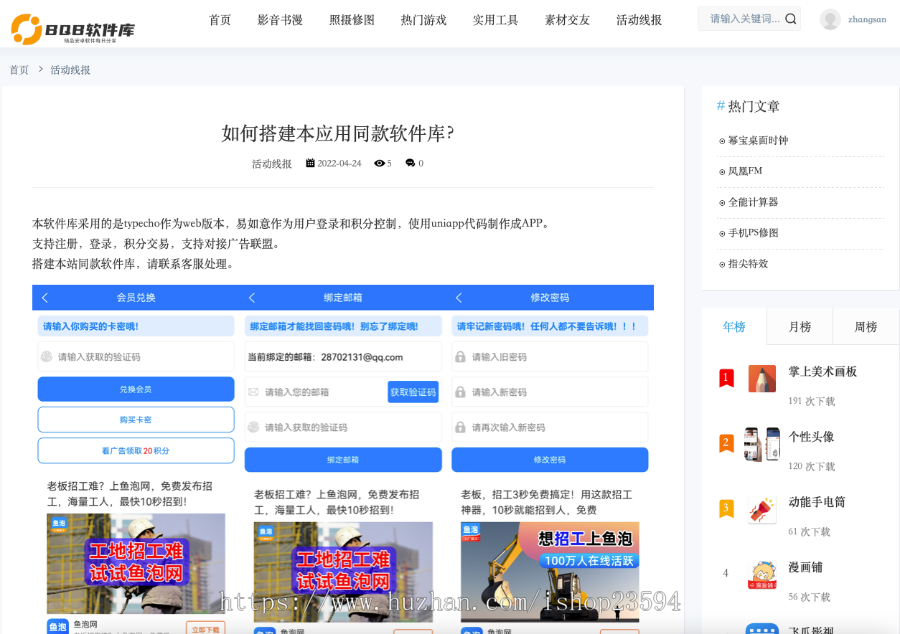
Task: Open the zhangsan user avatar
Action: pos(830,20)
